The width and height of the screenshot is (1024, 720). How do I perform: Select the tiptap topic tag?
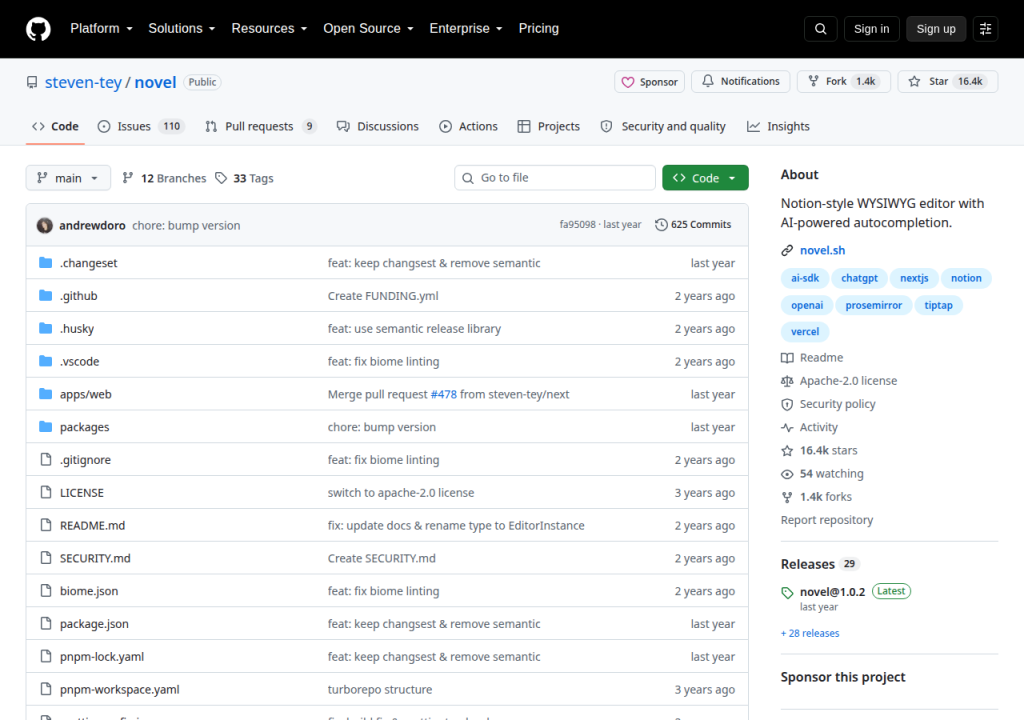938,305
